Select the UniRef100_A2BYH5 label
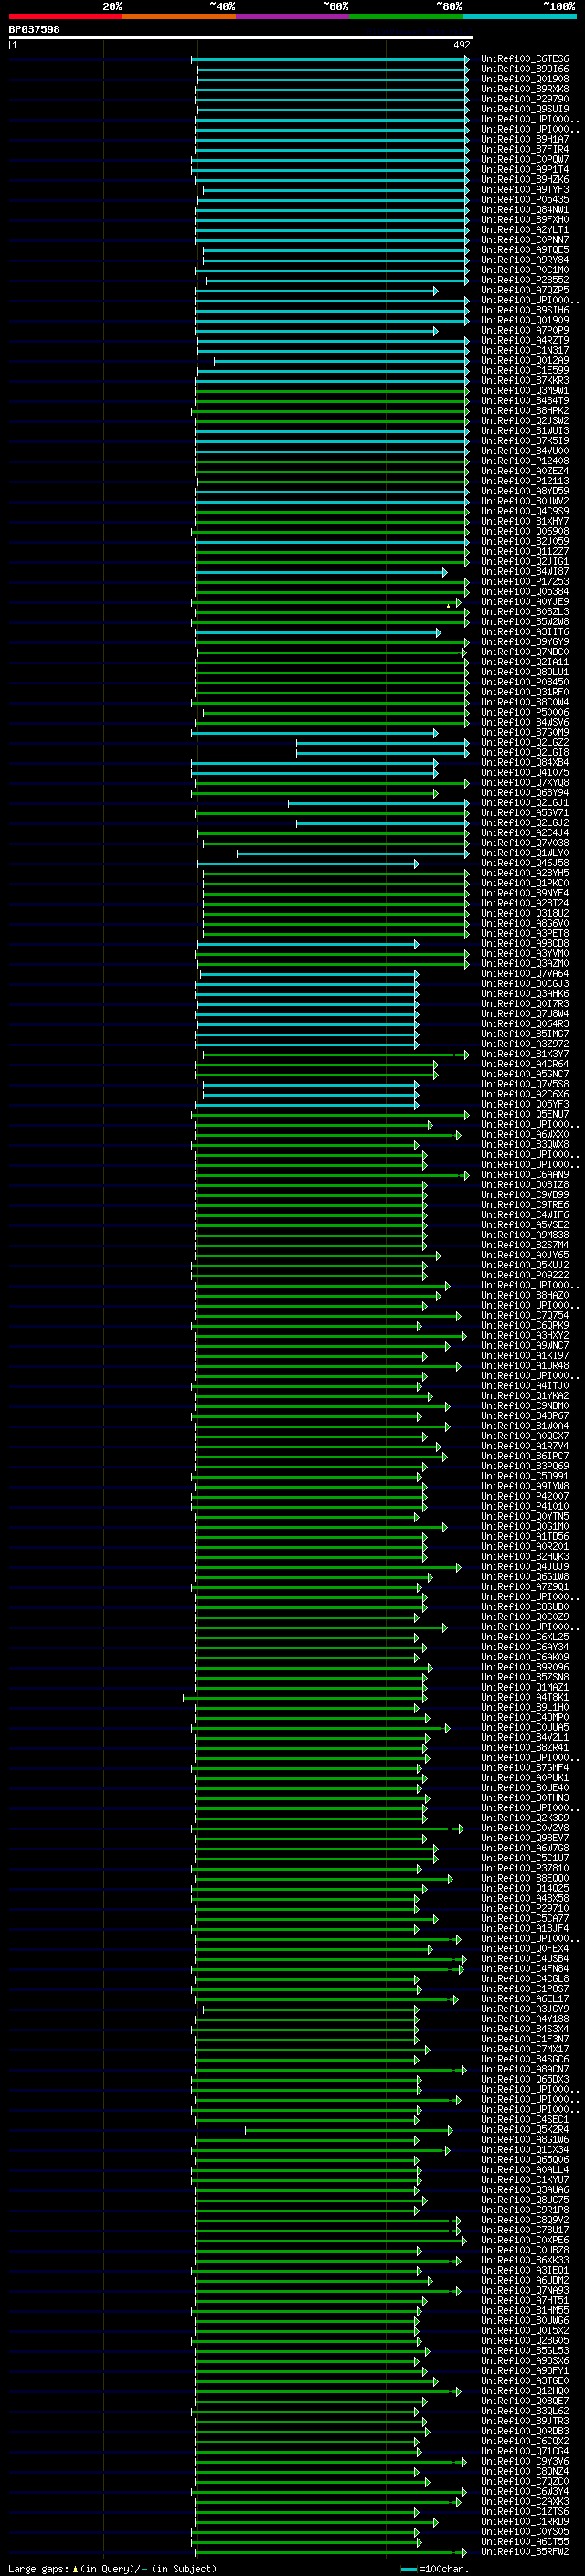 (x=524, y=873)
